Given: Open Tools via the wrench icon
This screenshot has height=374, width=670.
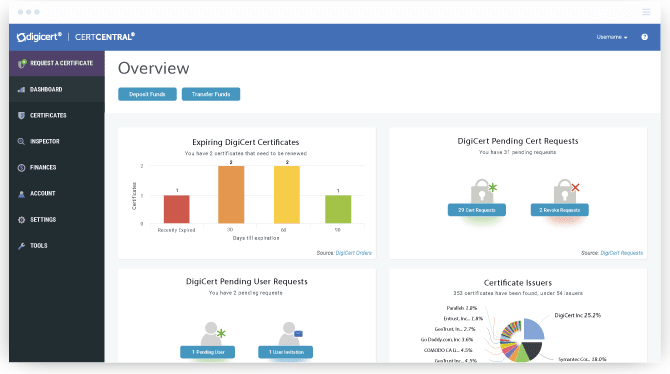Looking at the screenshot, I should [x=21, y=246].
